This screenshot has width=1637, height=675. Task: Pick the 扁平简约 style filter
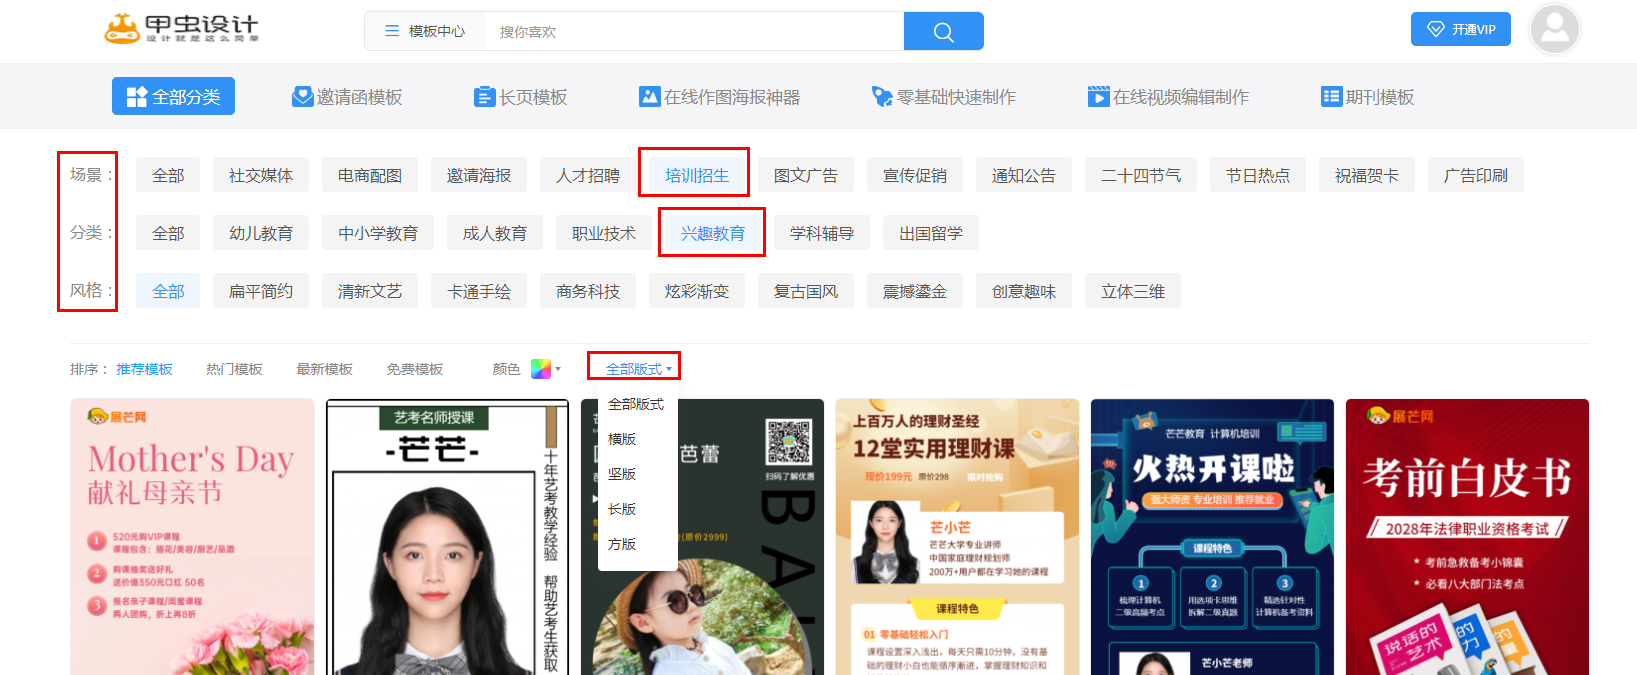pos(261,291)
